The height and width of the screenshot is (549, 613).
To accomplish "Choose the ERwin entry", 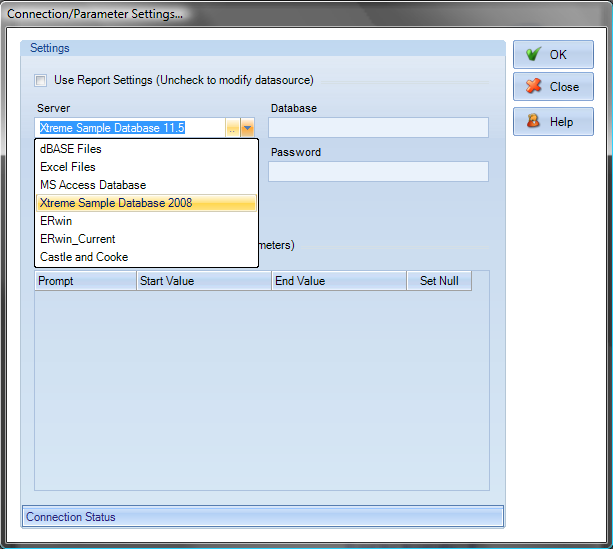I will point(146,221).
